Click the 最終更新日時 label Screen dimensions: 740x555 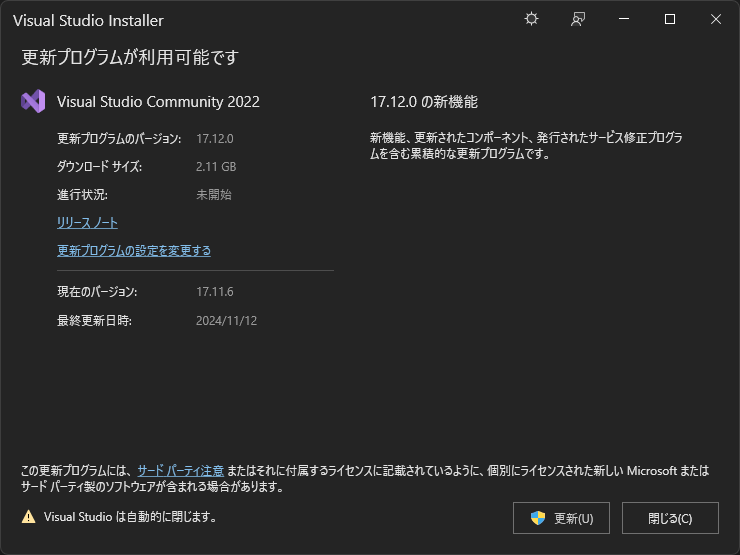tap(94, 321)
